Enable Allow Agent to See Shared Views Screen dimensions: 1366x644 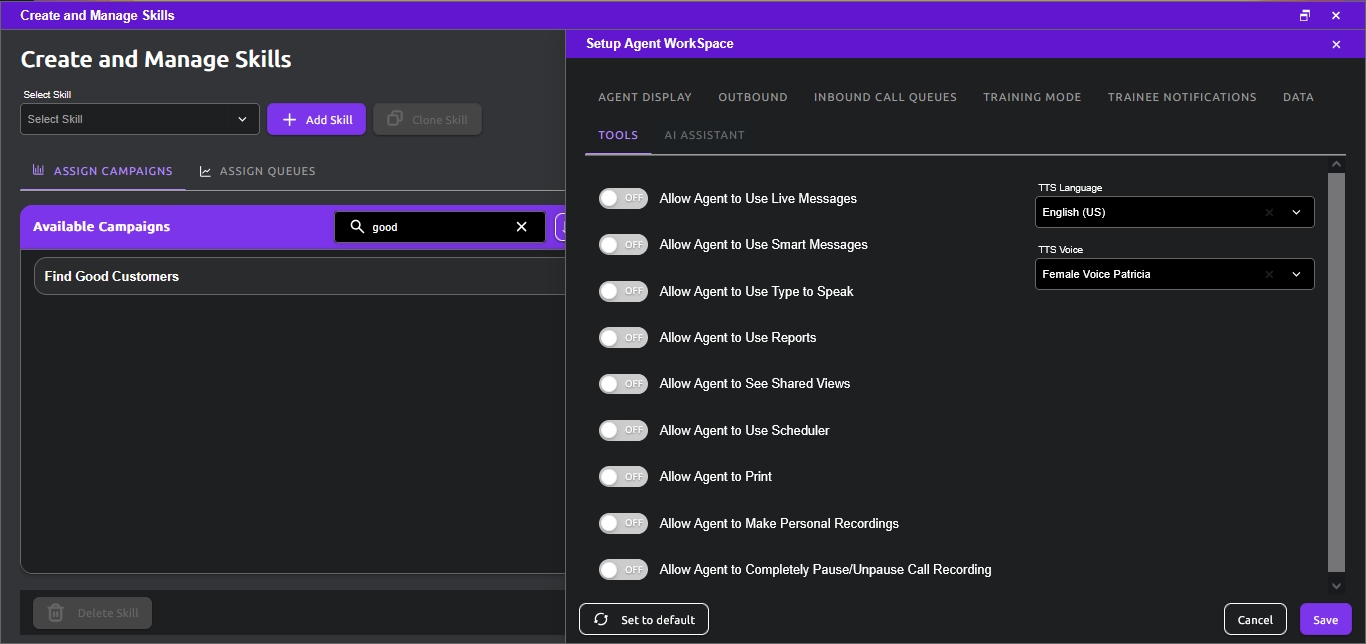623,384
